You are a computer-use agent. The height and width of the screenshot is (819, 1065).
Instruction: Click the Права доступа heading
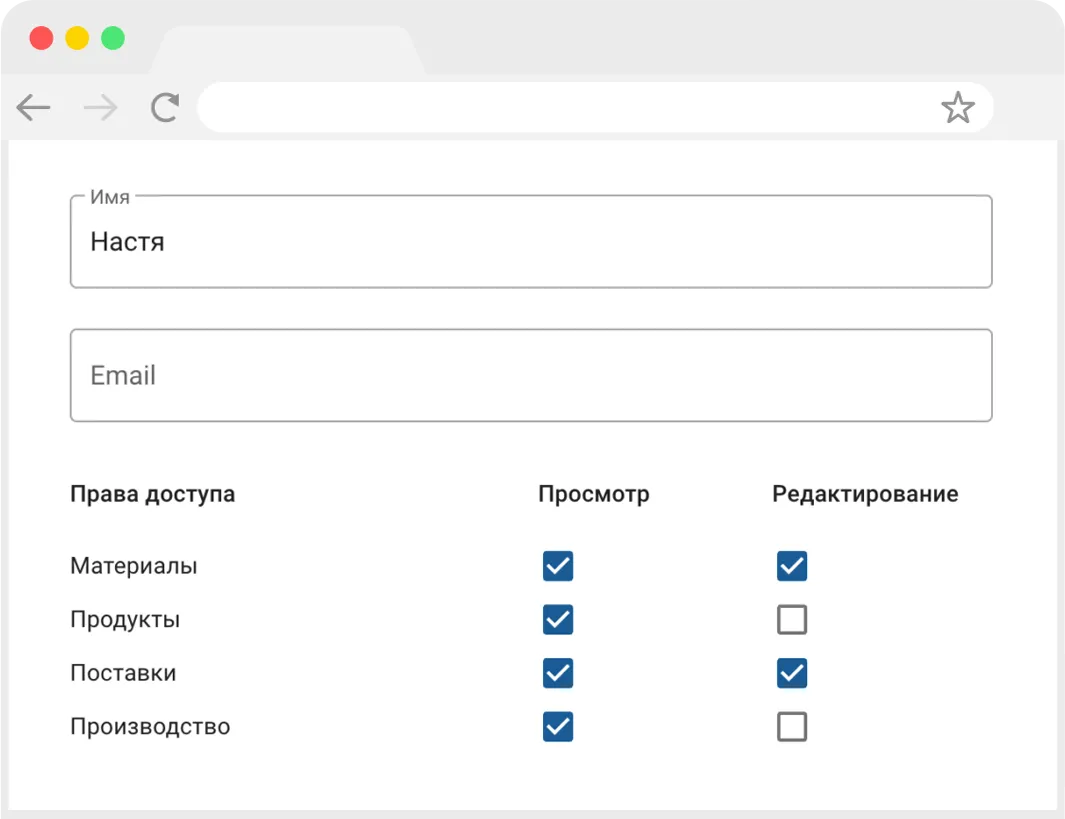pos(153,494)
